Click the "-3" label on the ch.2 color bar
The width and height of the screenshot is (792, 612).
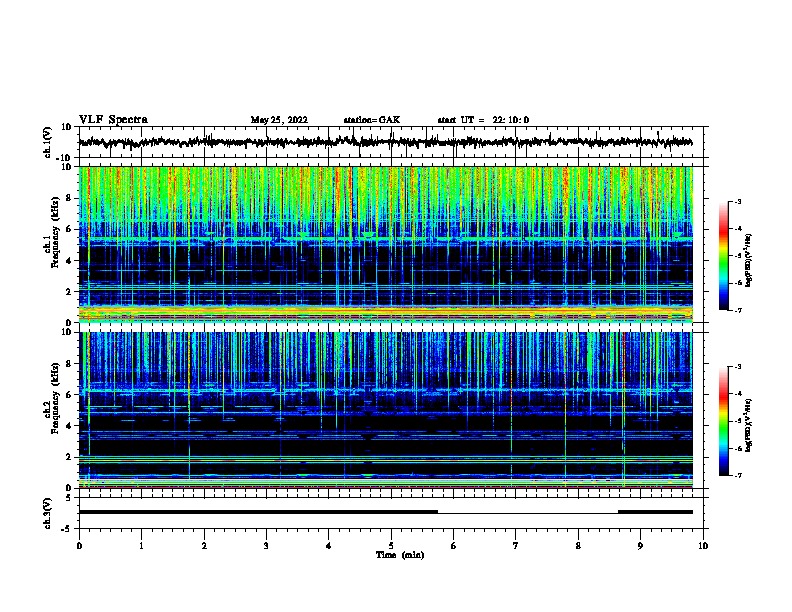pyautogui.click(x=737, y=367)
